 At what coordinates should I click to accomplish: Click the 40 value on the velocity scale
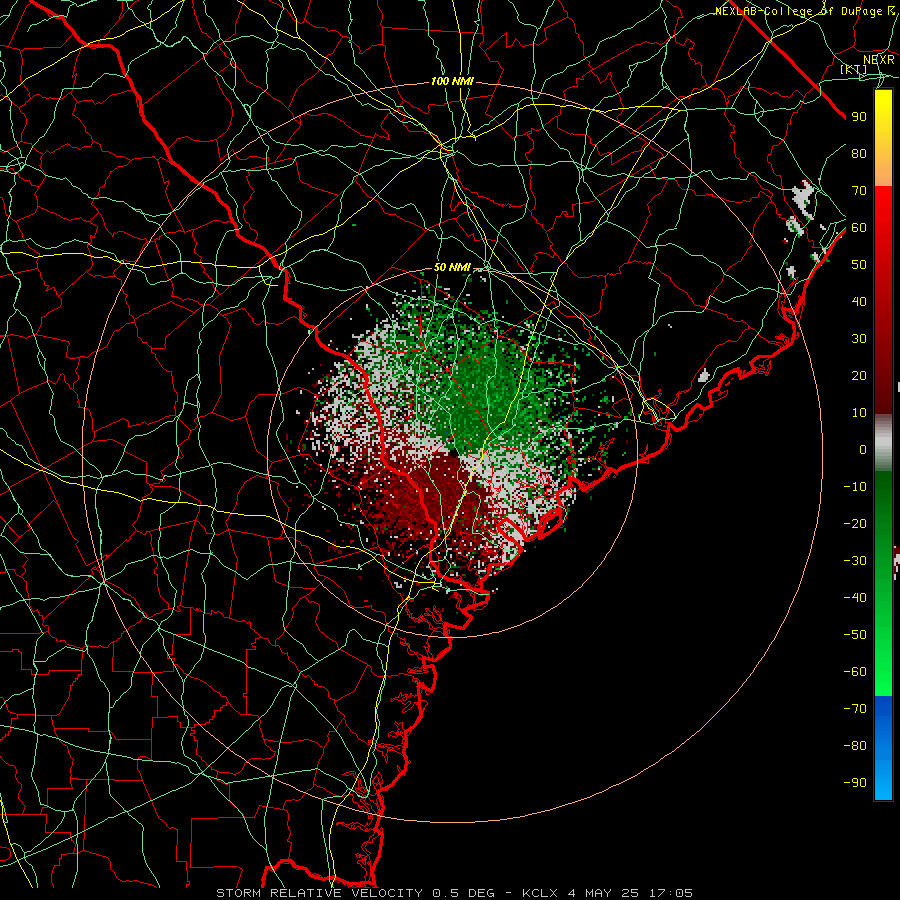pyautogui.click(x=859, y=301)
